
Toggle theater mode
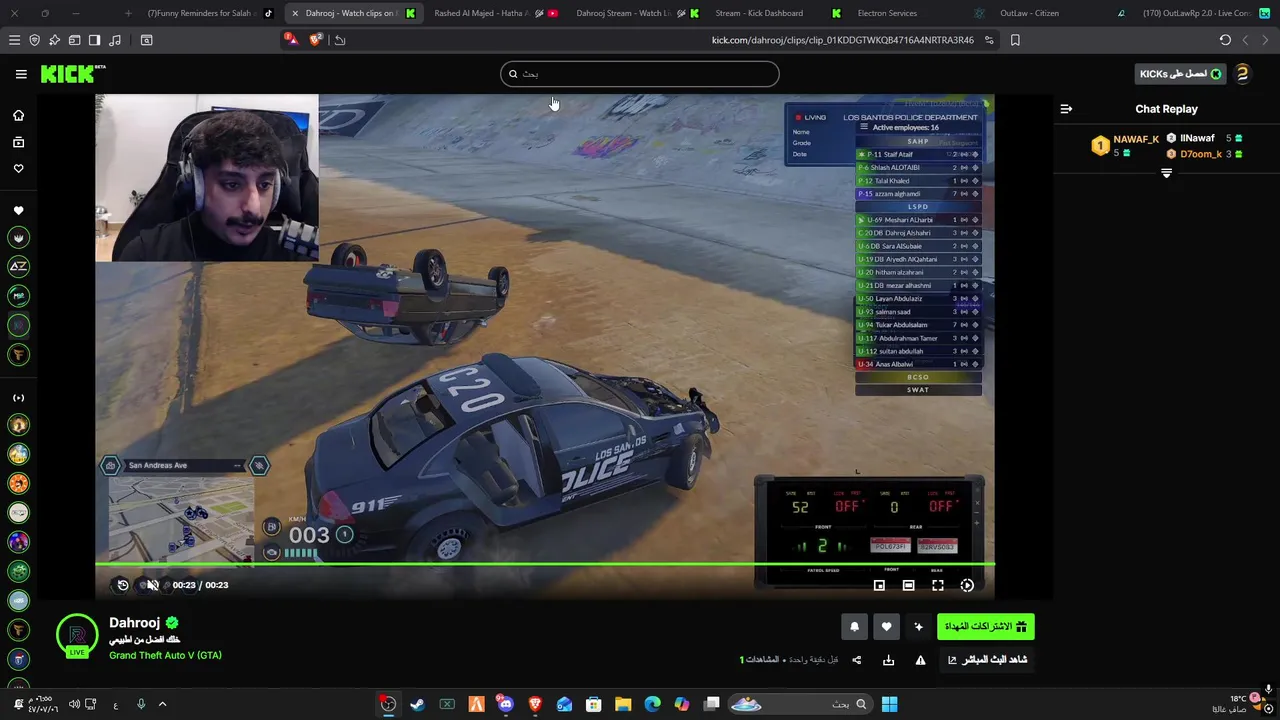coord(908,585)
